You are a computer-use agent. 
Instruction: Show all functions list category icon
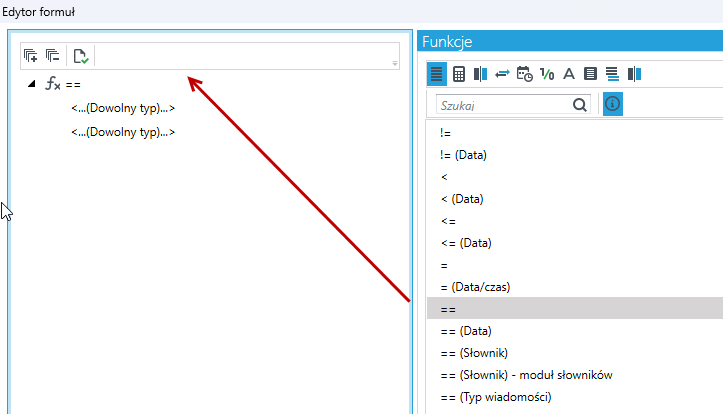(x=437, y=74)
